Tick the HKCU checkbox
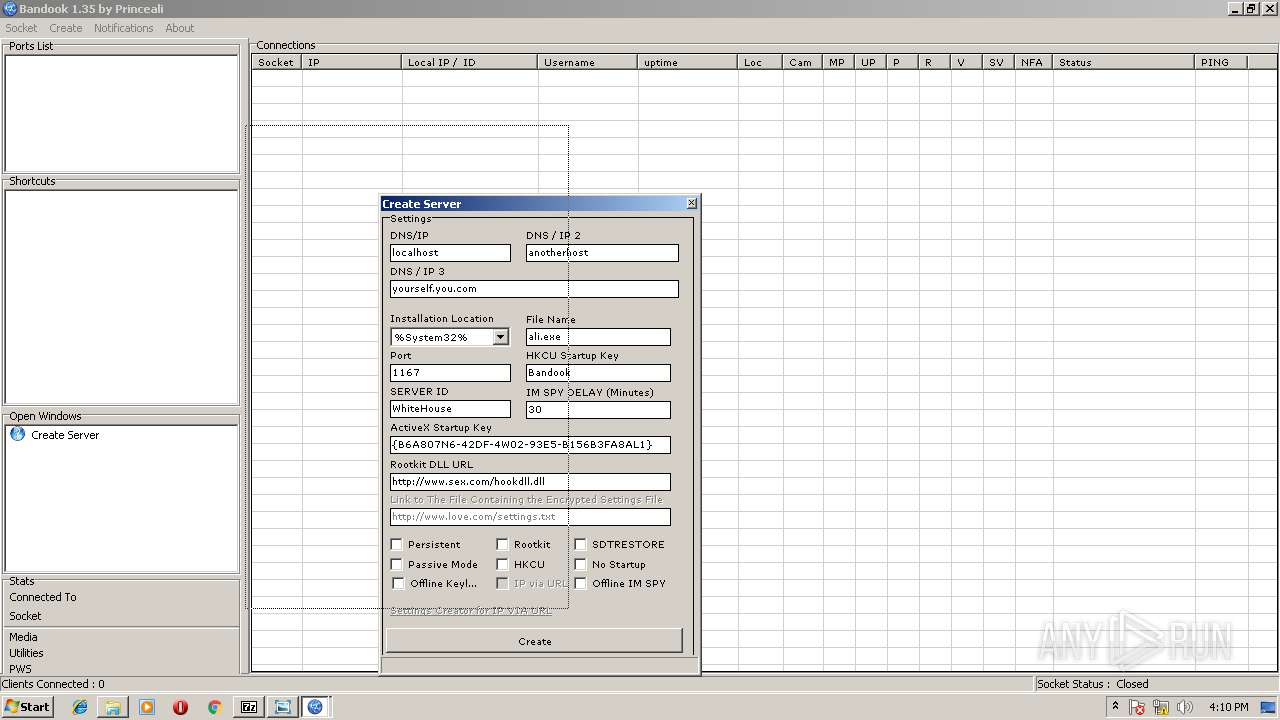The height and width of the screenshot is (720, 1280). (503, 564)
